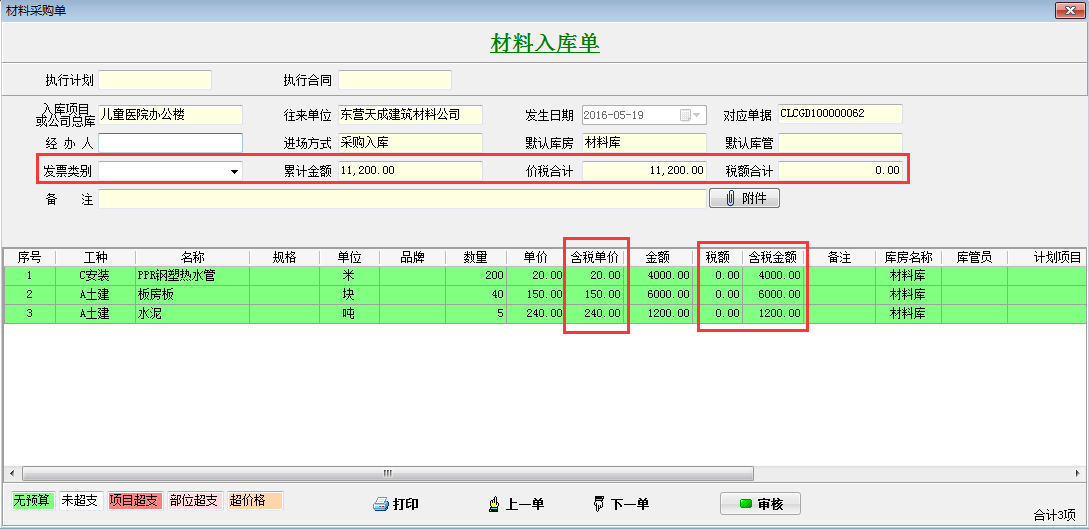This screenshot has width=1089, height=529.
Task: Open the 发生日期 date picker dropdown
Action: 697,115
